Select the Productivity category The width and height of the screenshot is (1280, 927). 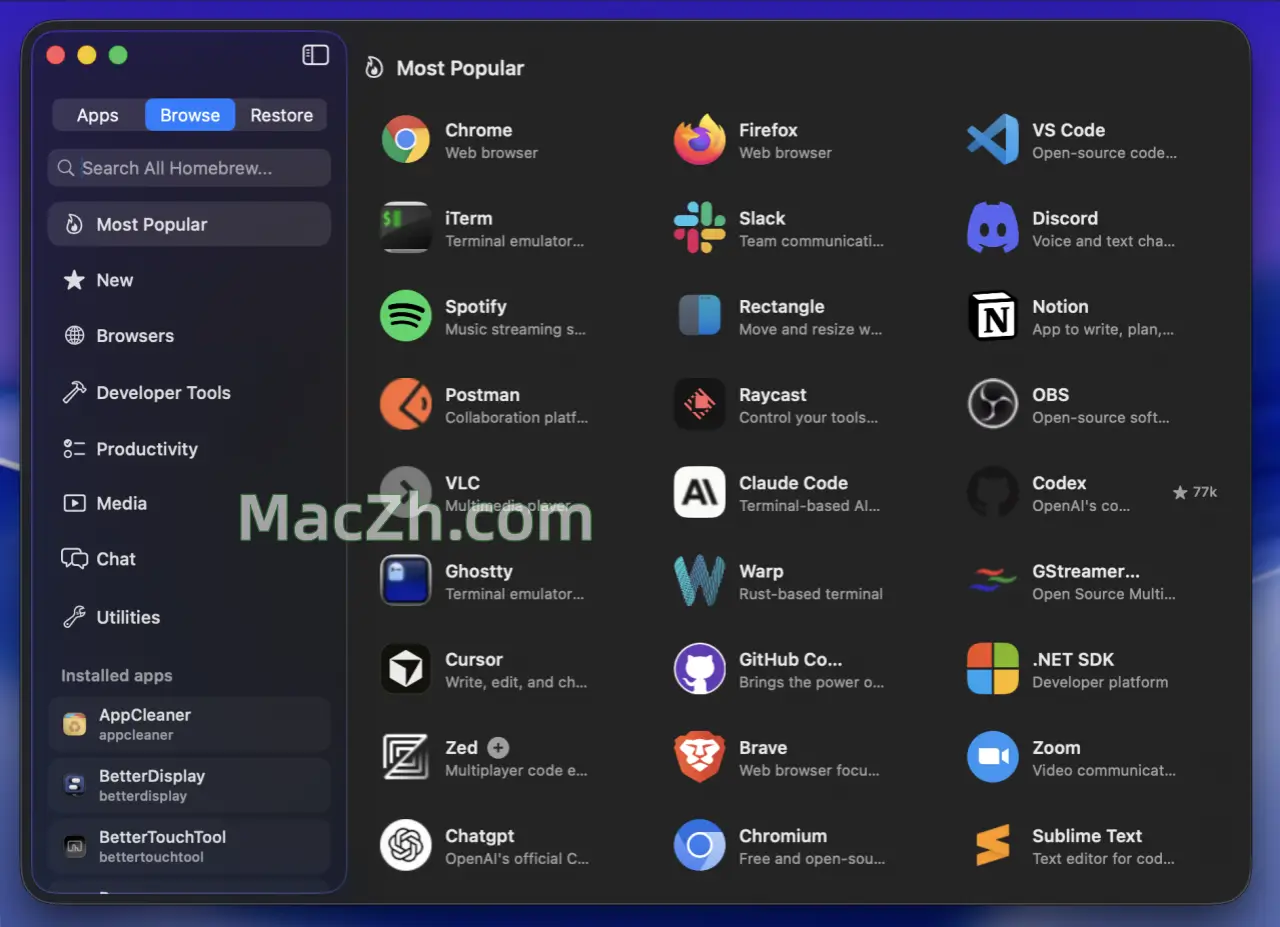(189, 449)
